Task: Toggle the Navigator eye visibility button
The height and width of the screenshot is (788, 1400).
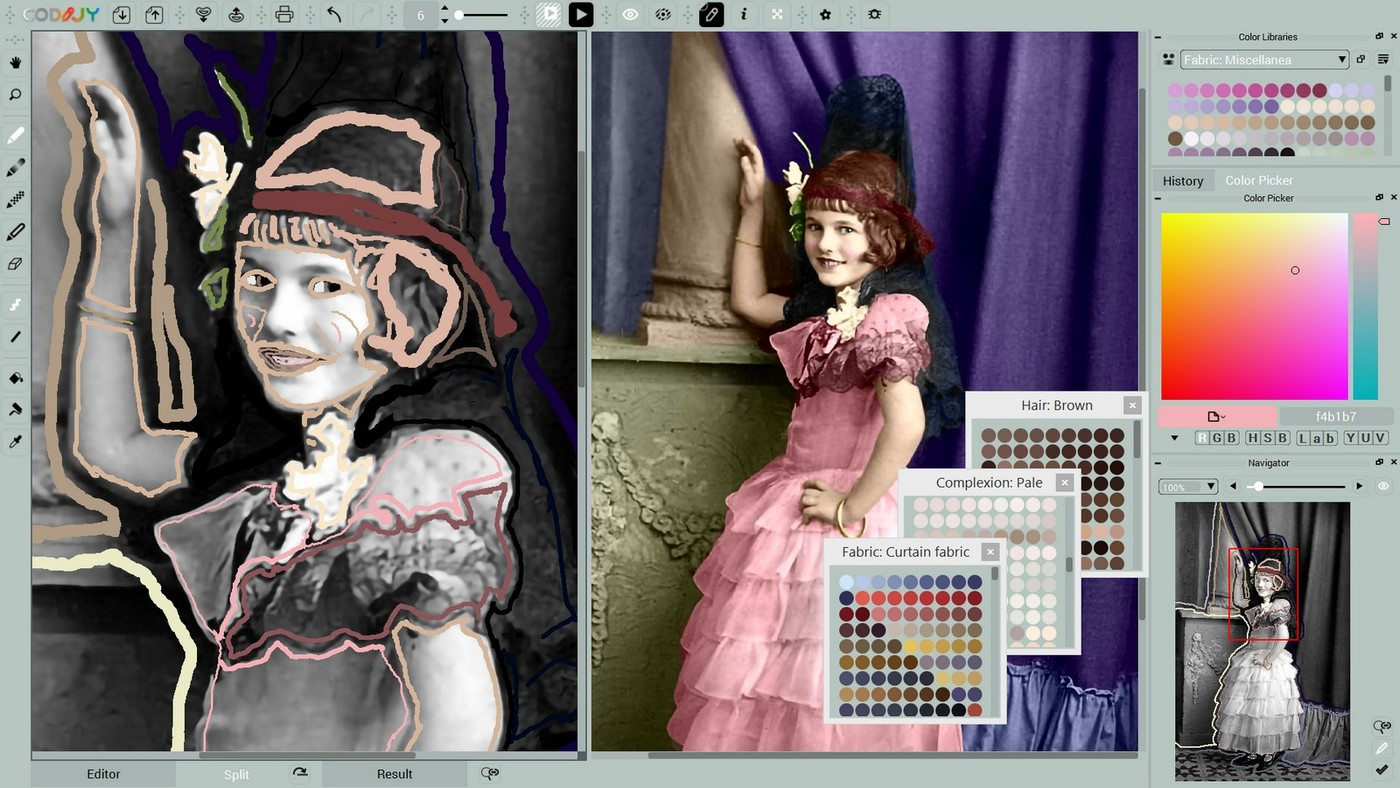Action: tap(1384, 486)
